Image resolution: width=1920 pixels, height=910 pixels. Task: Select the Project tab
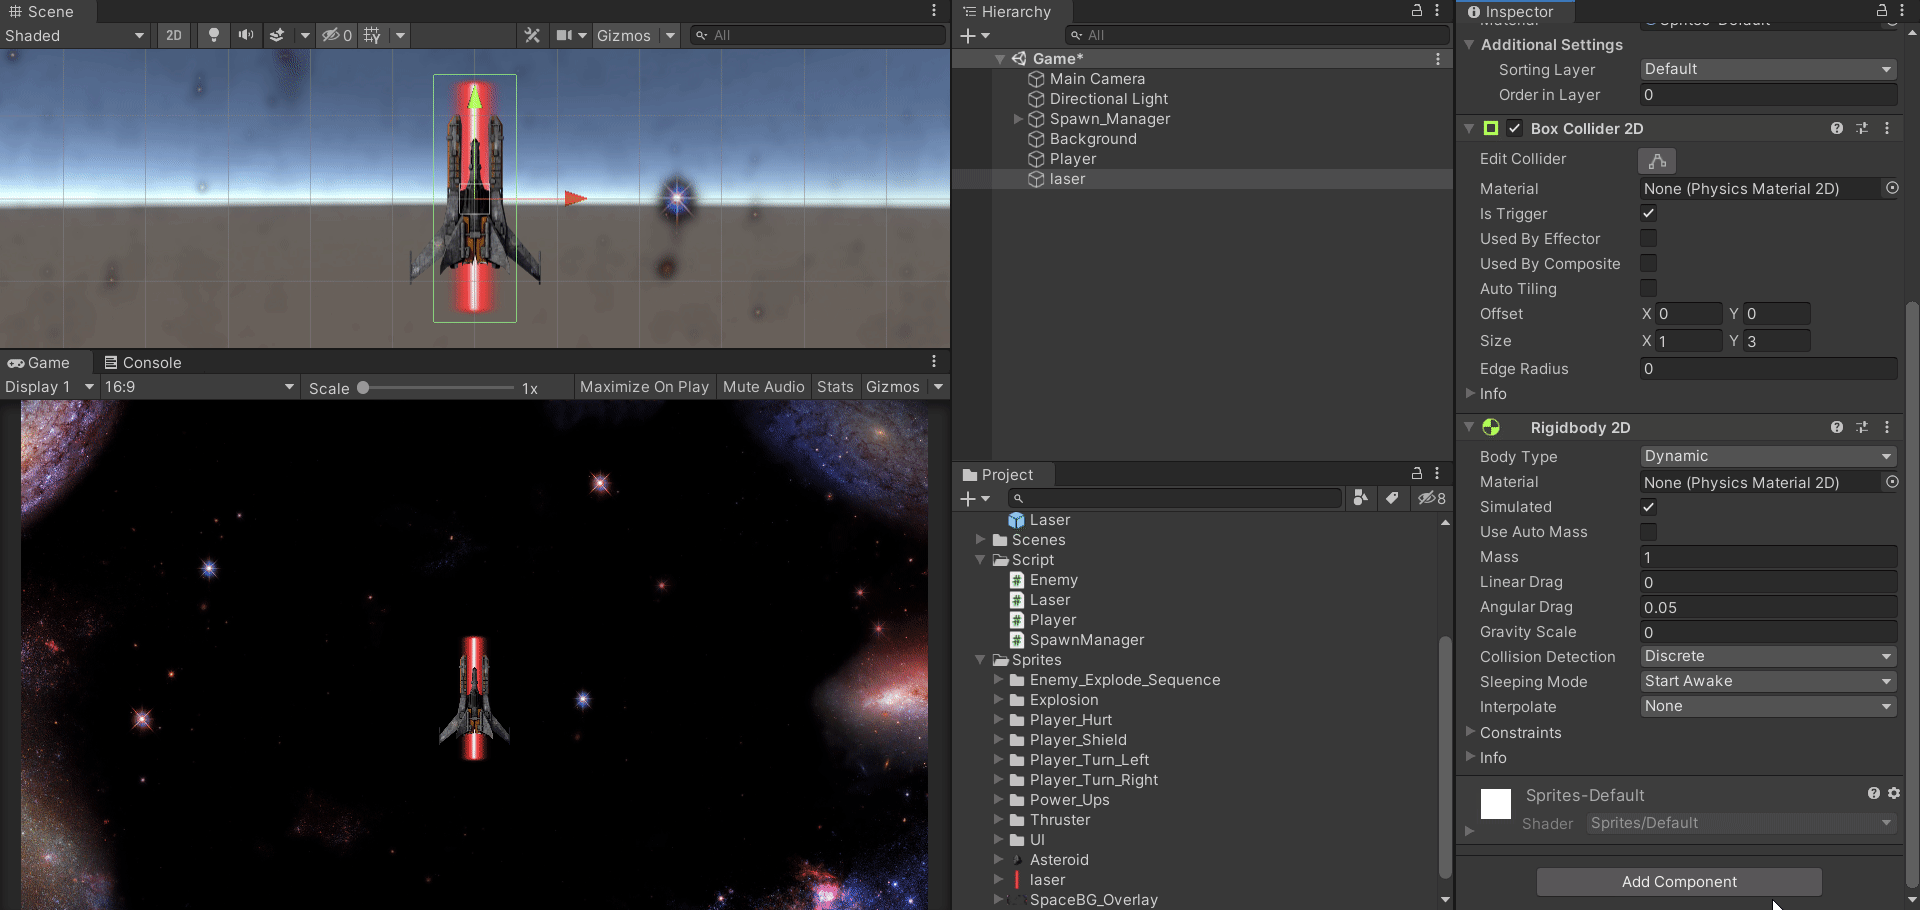pyautogui.click(x=998, y=474)
